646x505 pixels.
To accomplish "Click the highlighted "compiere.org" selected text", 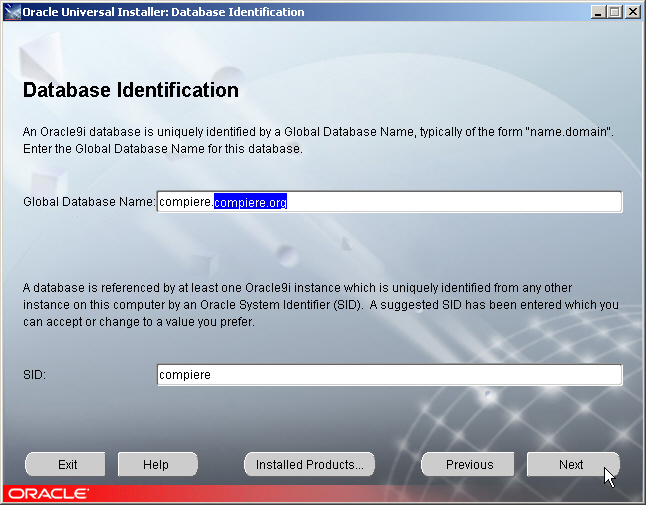I will point(250,202).
